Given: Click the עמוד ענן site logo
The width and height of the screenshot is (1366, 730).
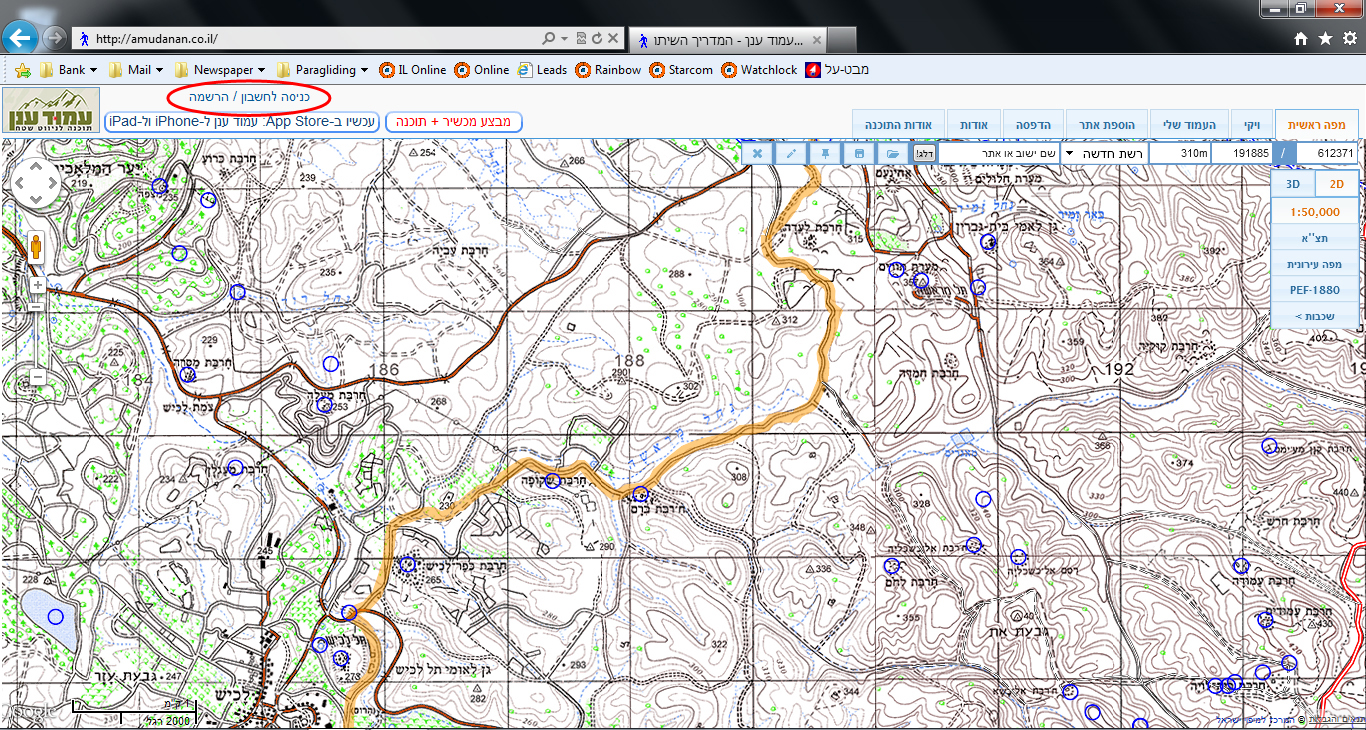Looking at the screenshot, I should pyautogui.click(x=51, y=110).
